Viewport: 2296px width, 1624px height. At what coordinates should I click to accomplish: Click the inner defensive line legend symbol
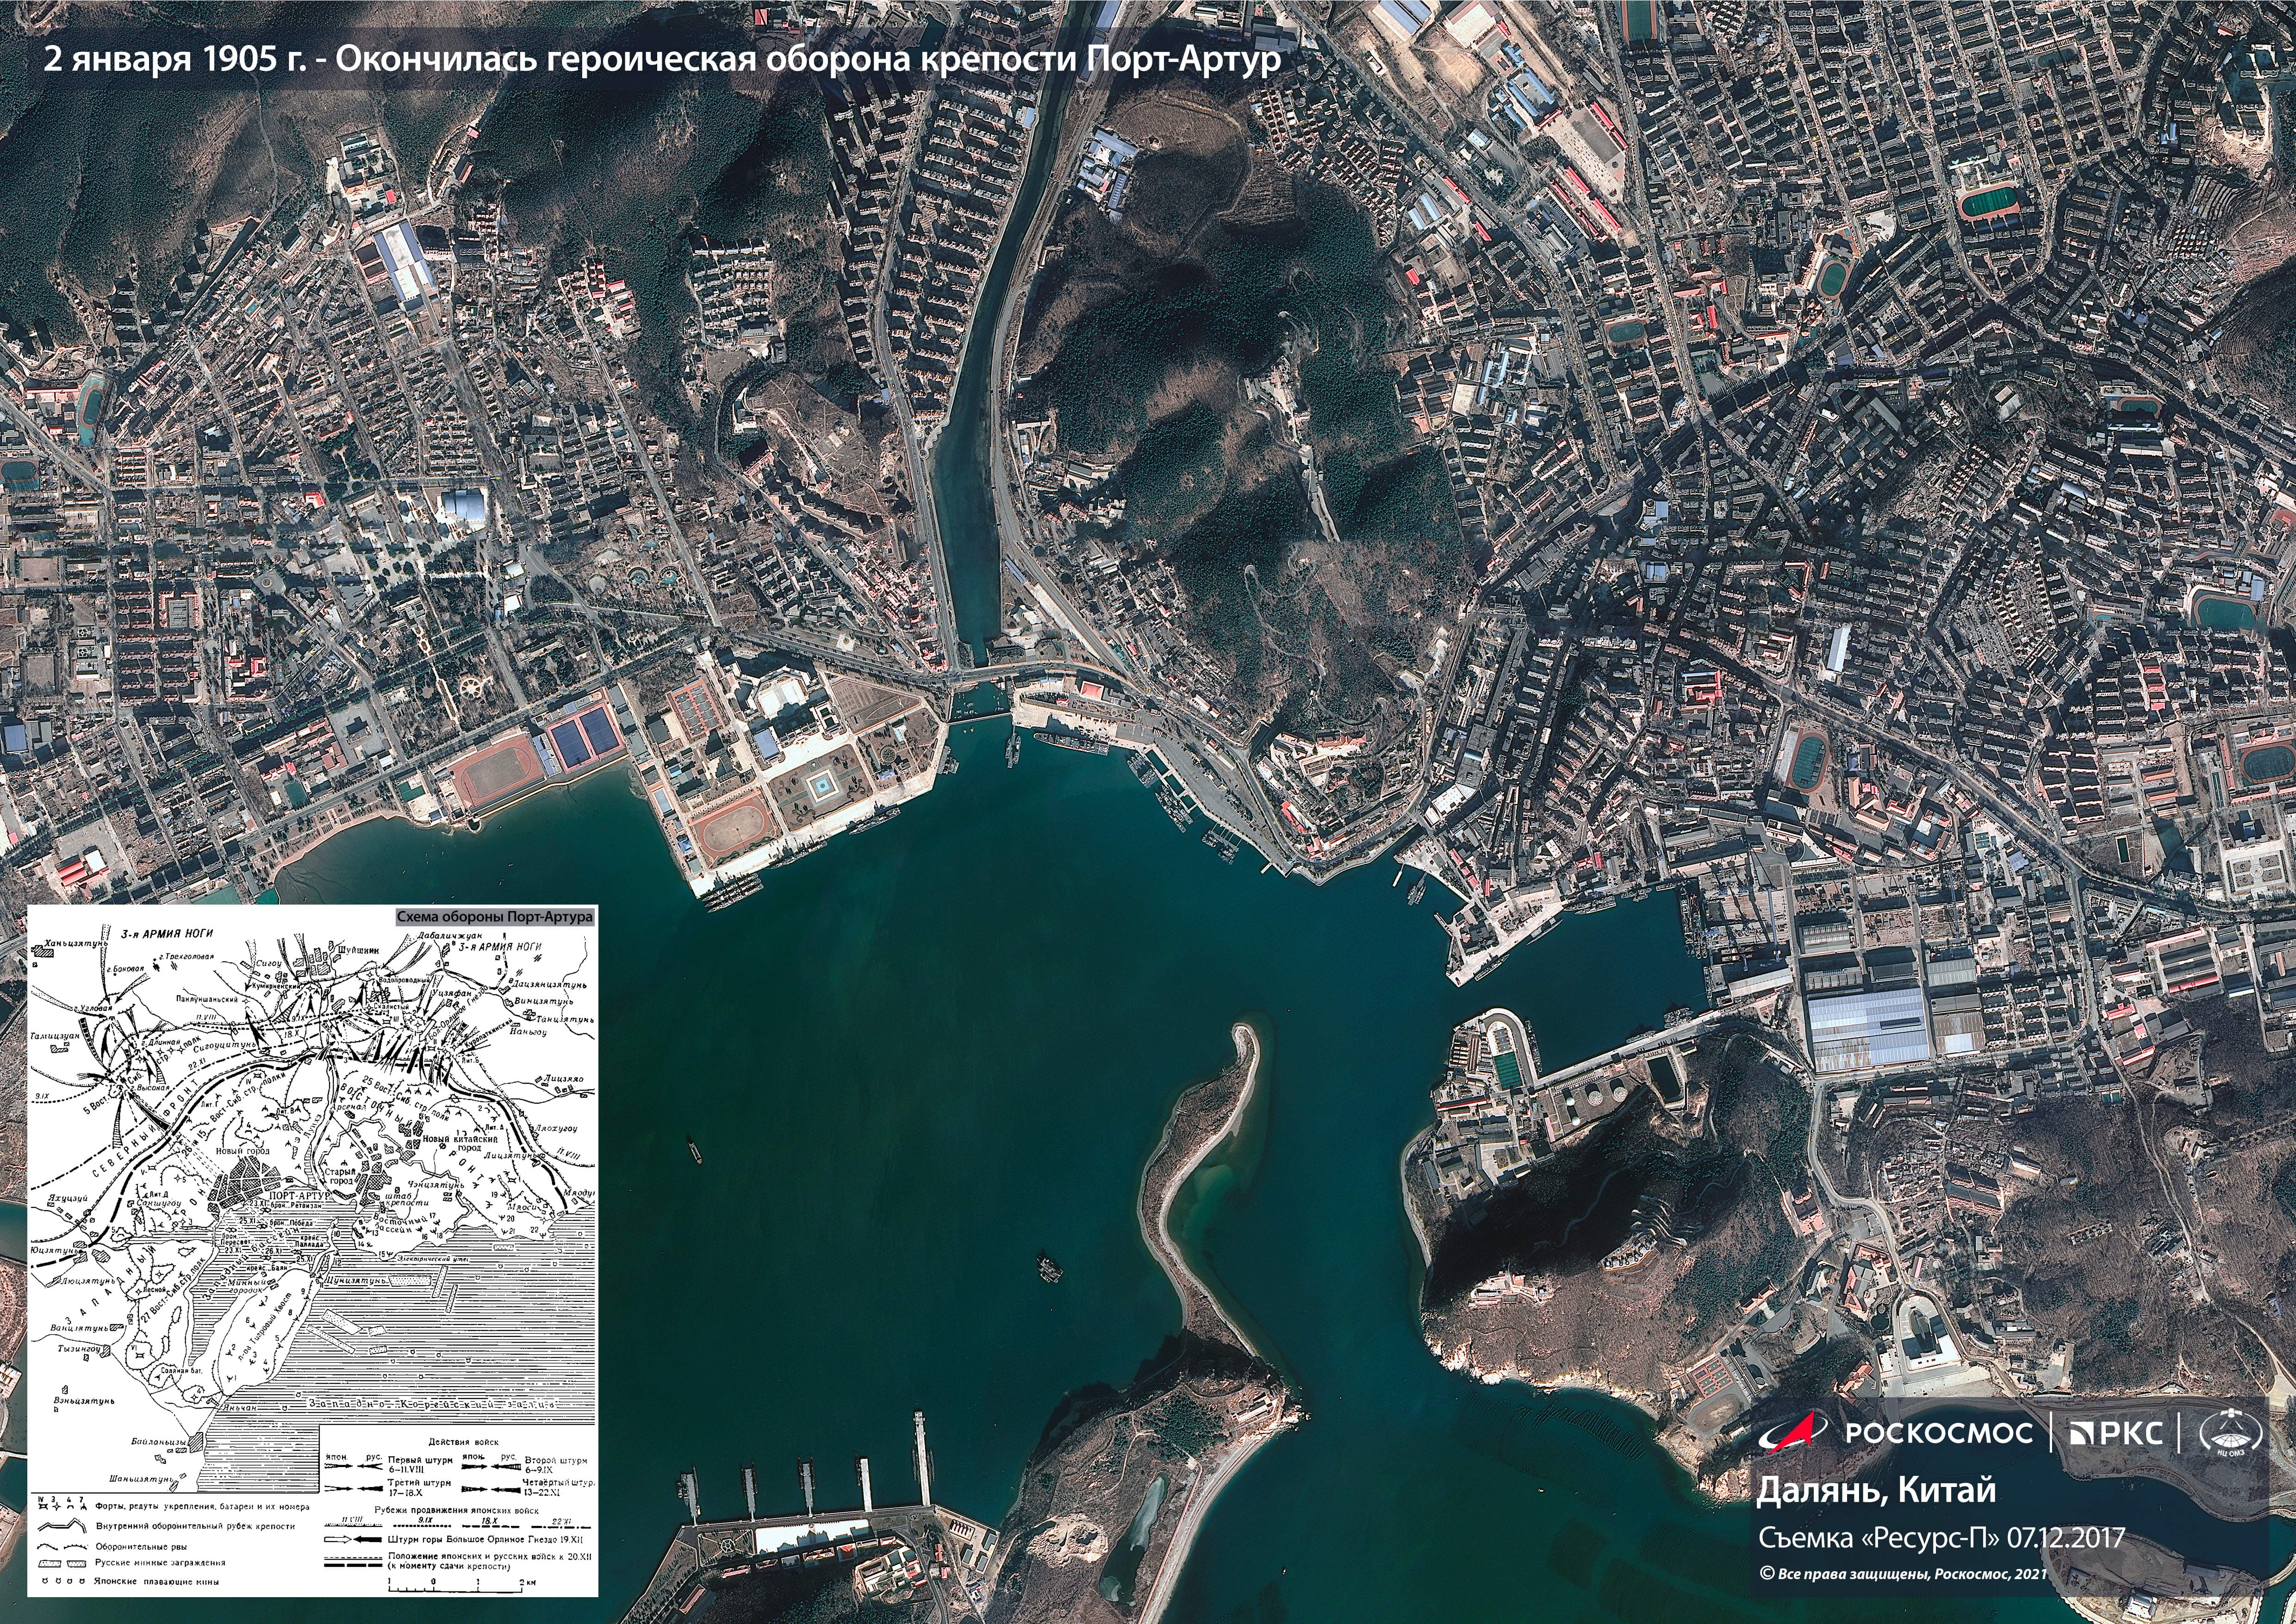point(62,1525)
